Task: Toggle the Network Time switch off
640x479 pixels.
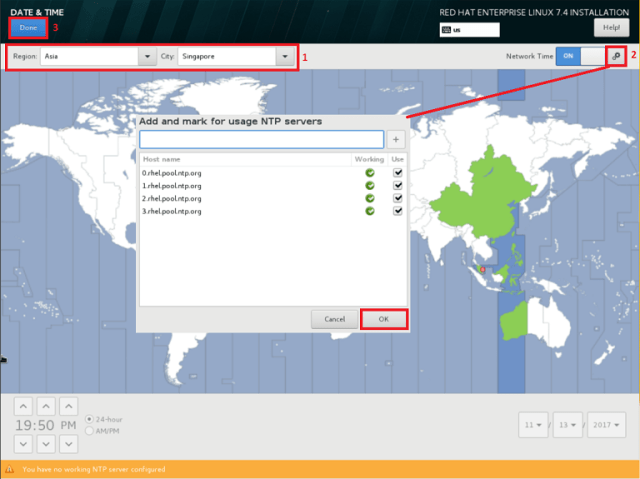Action: tap(580, 56)
